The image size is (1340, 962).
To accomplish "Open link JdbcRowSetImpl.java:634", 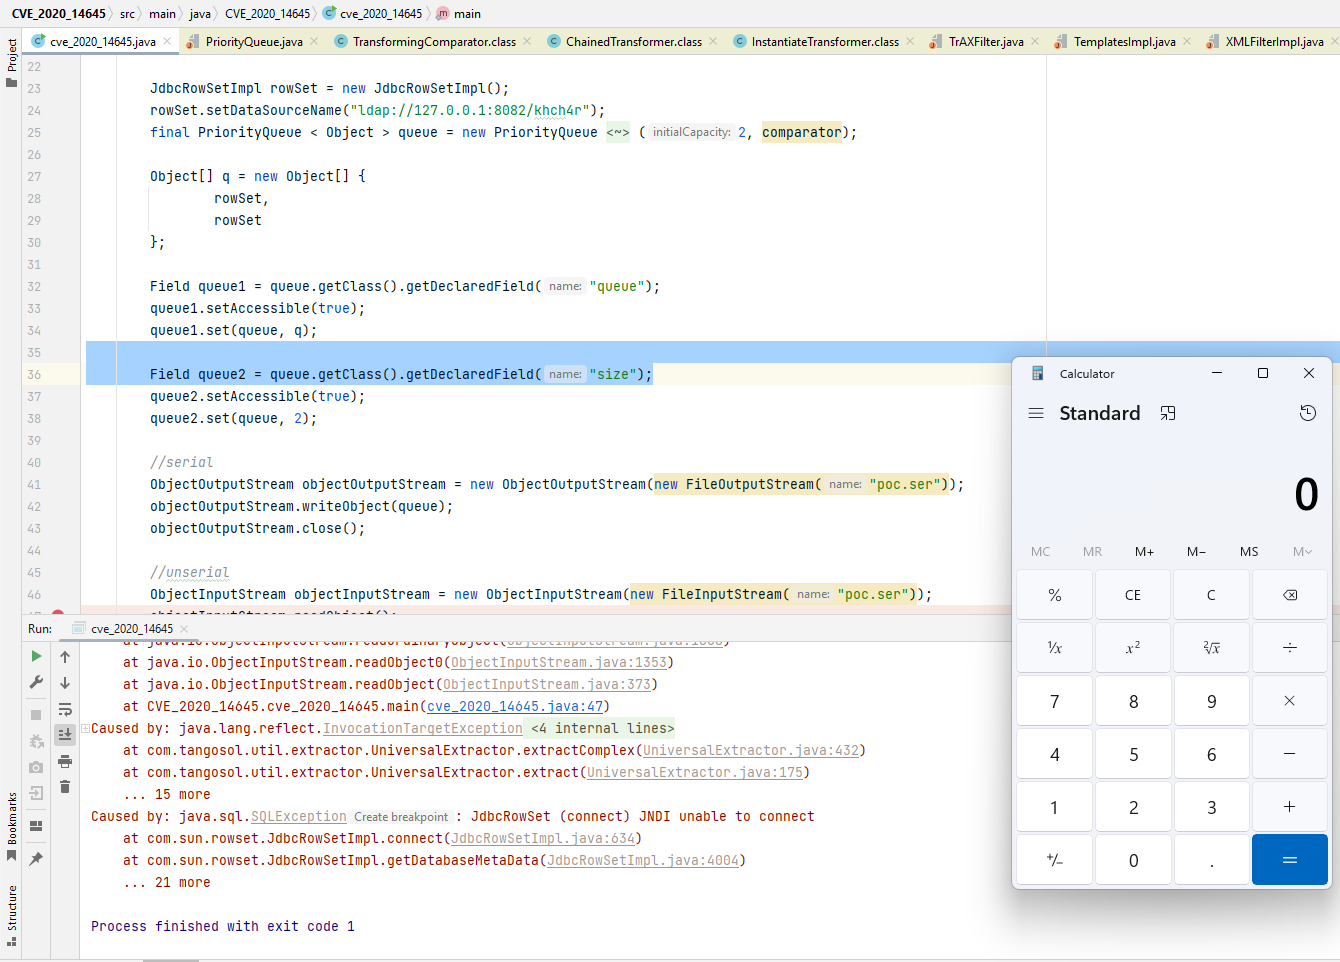I will click(x=543, y=838).
